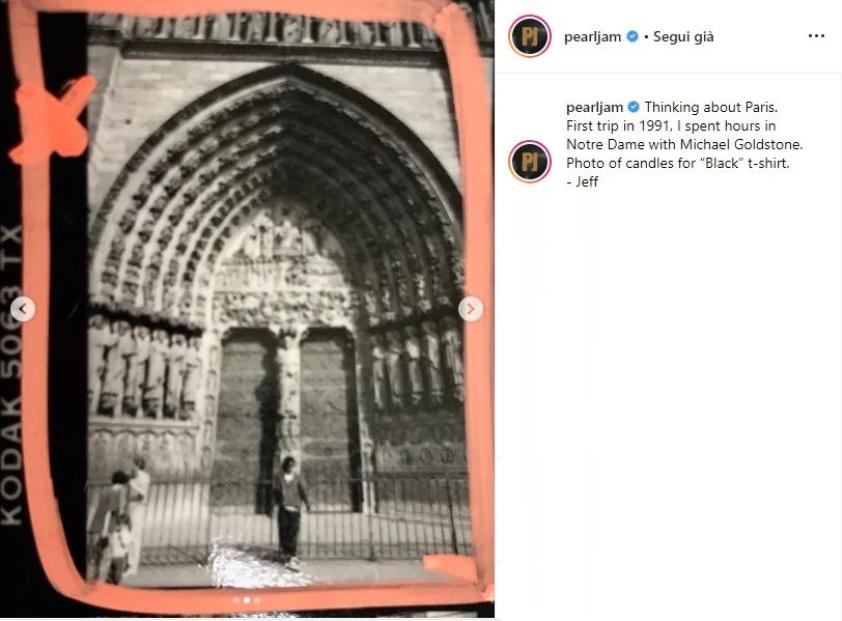
Task: Click the orange X mark on the photo
Action: coord(52,119)
